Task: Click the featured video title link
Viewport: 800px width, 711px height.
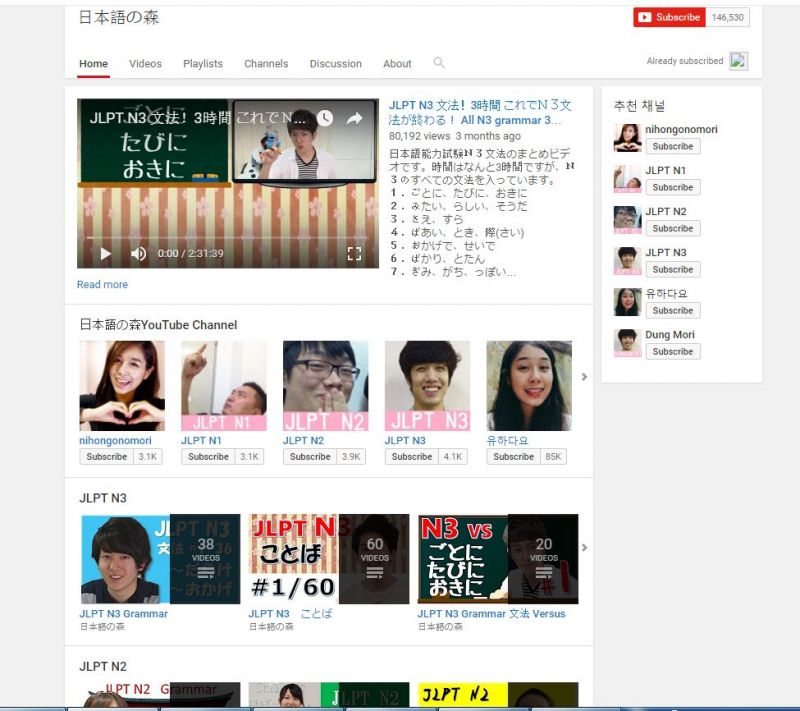Action: tap(480, 112)
